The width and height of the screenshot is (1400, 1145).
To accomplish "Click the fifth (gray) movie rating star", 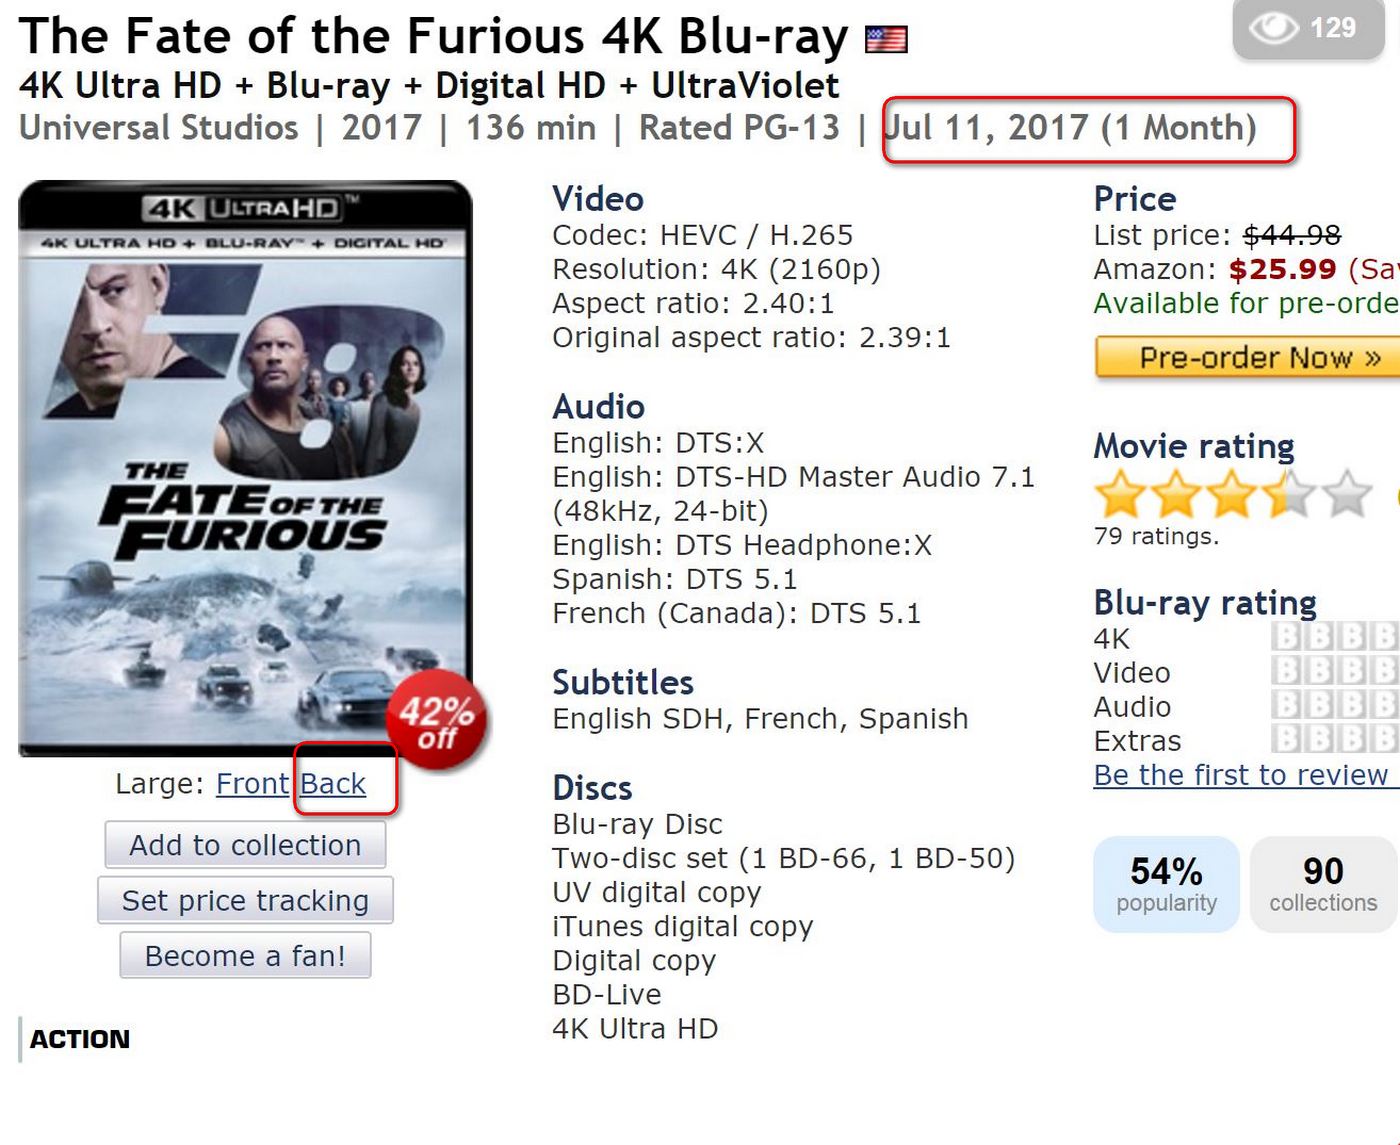I will pos(1346,494).
